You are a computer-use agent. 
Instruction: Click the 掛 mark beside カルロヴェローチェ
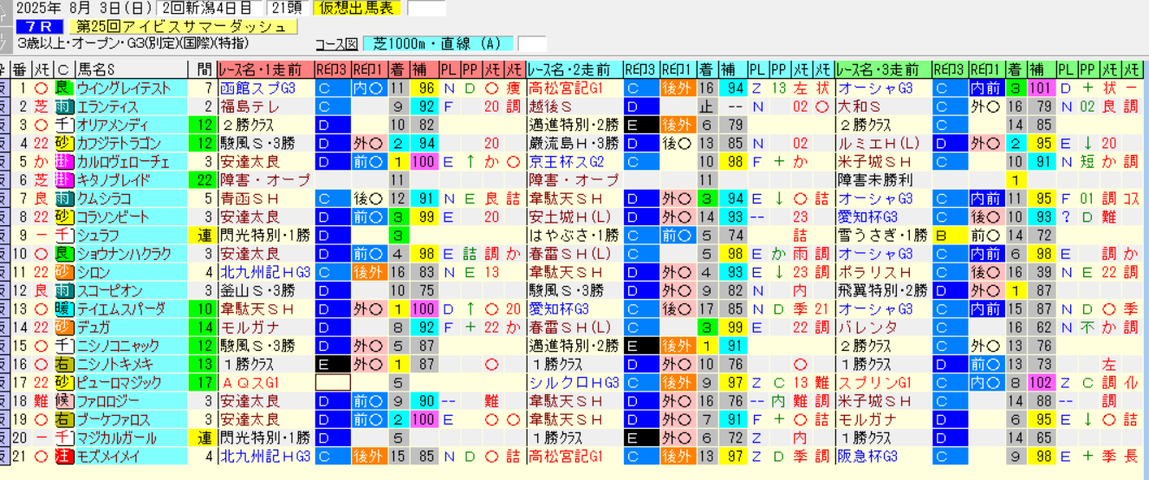pos(64,161)
